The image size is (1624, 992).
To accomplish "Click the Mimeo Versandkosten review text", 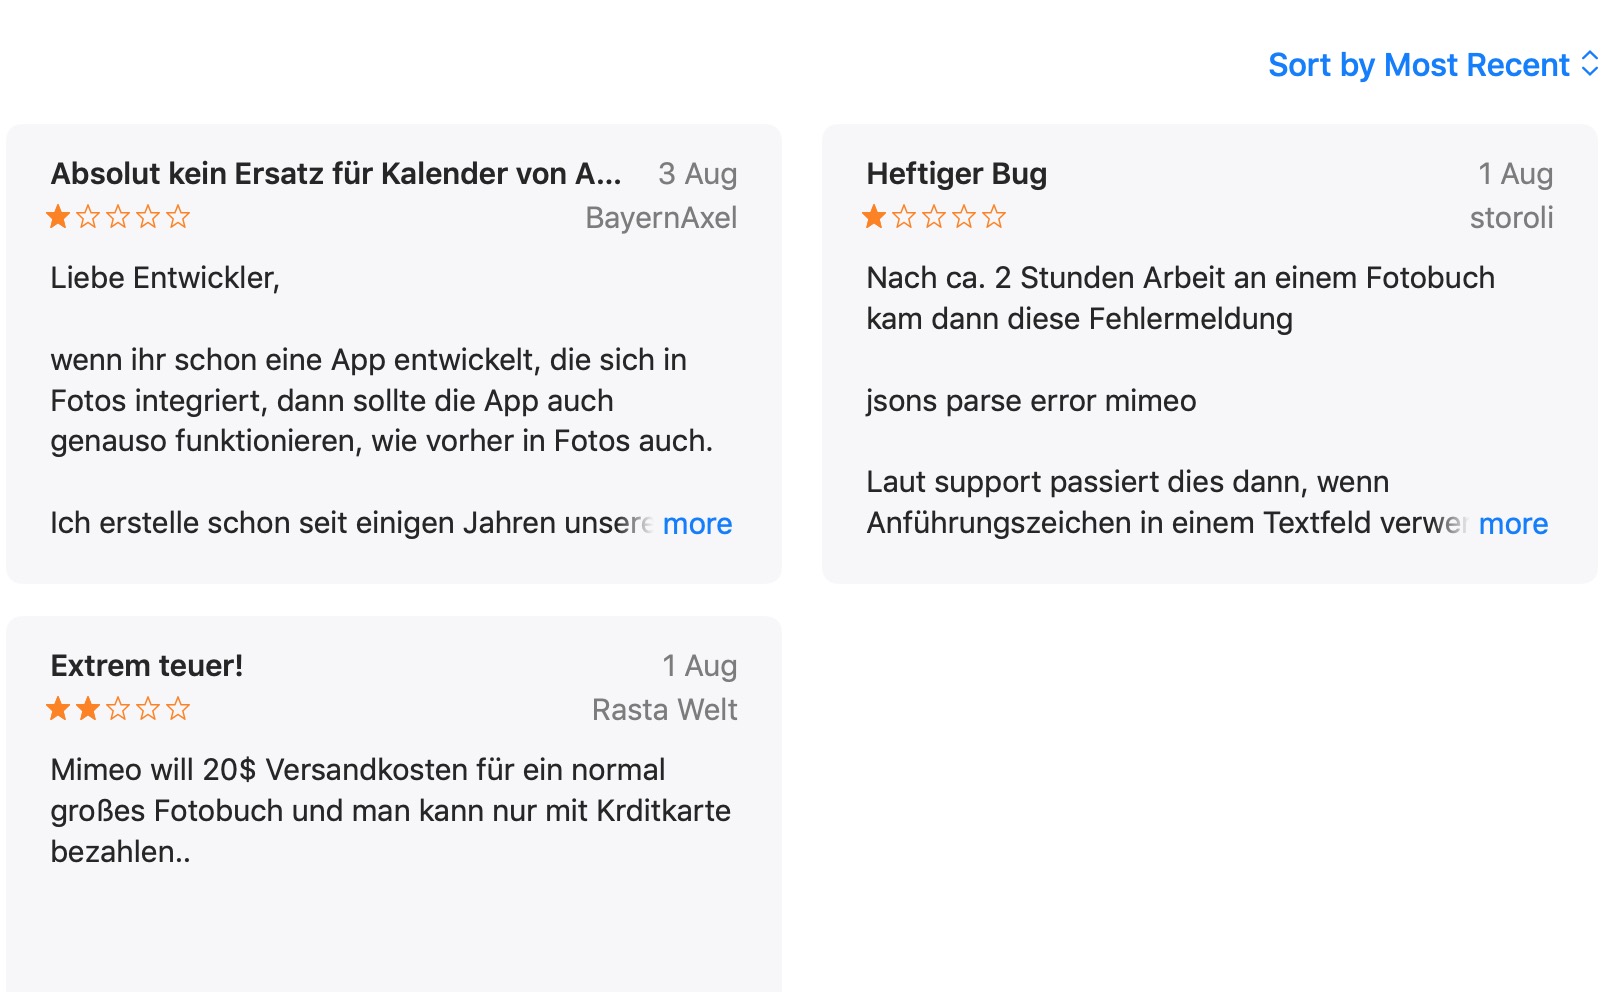I will tap(390, 810).
